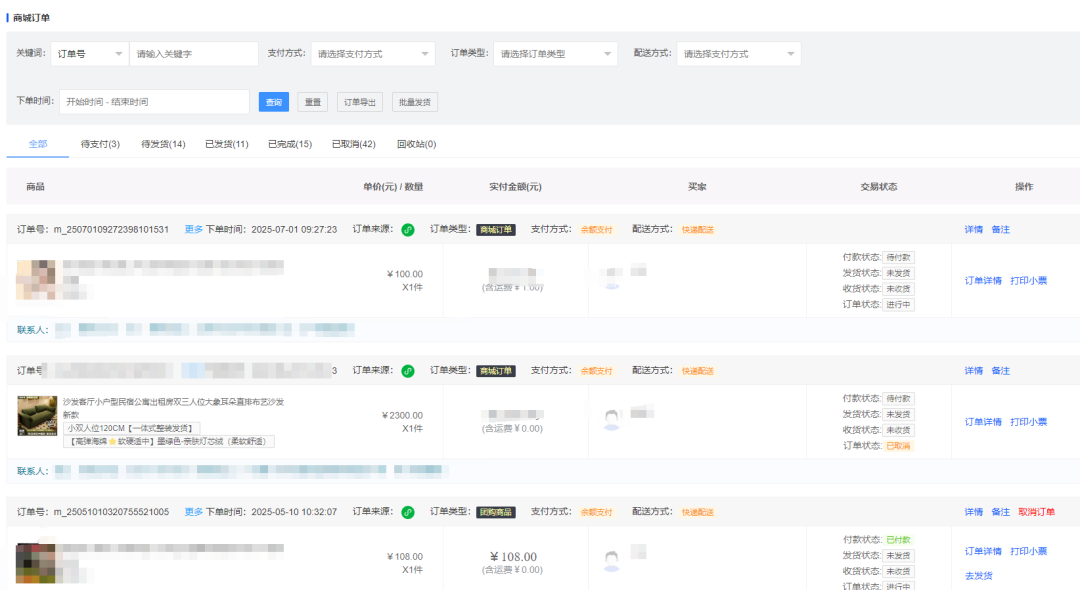
Task: Switch to the 已取消(42) tab
Action: click(347, 143)
